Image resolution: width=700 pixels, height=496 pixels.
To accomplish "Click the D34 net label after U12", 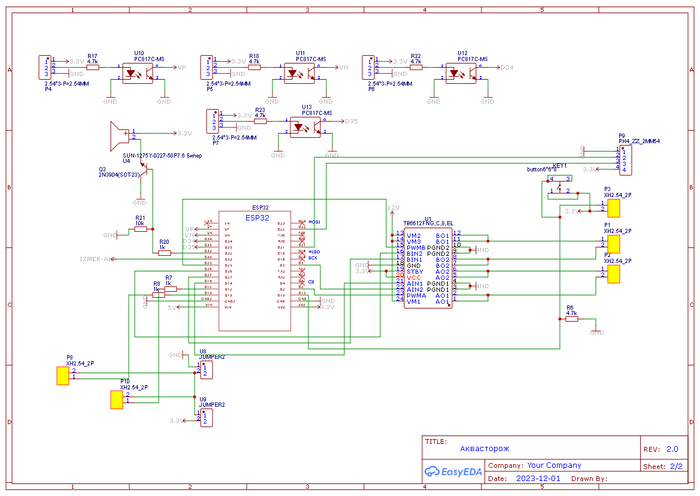I will [507, 67].
